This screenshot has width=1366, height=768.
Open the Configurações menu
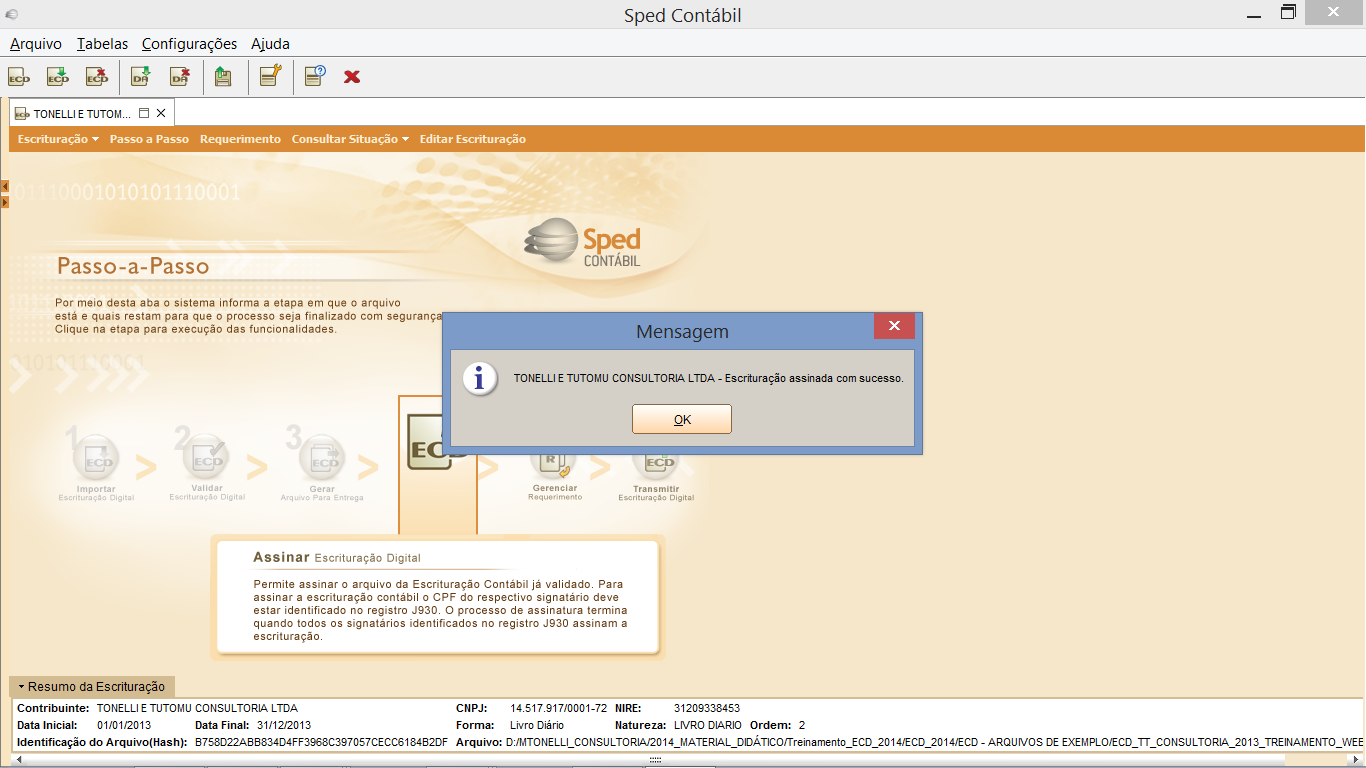[x=189, y=44]
